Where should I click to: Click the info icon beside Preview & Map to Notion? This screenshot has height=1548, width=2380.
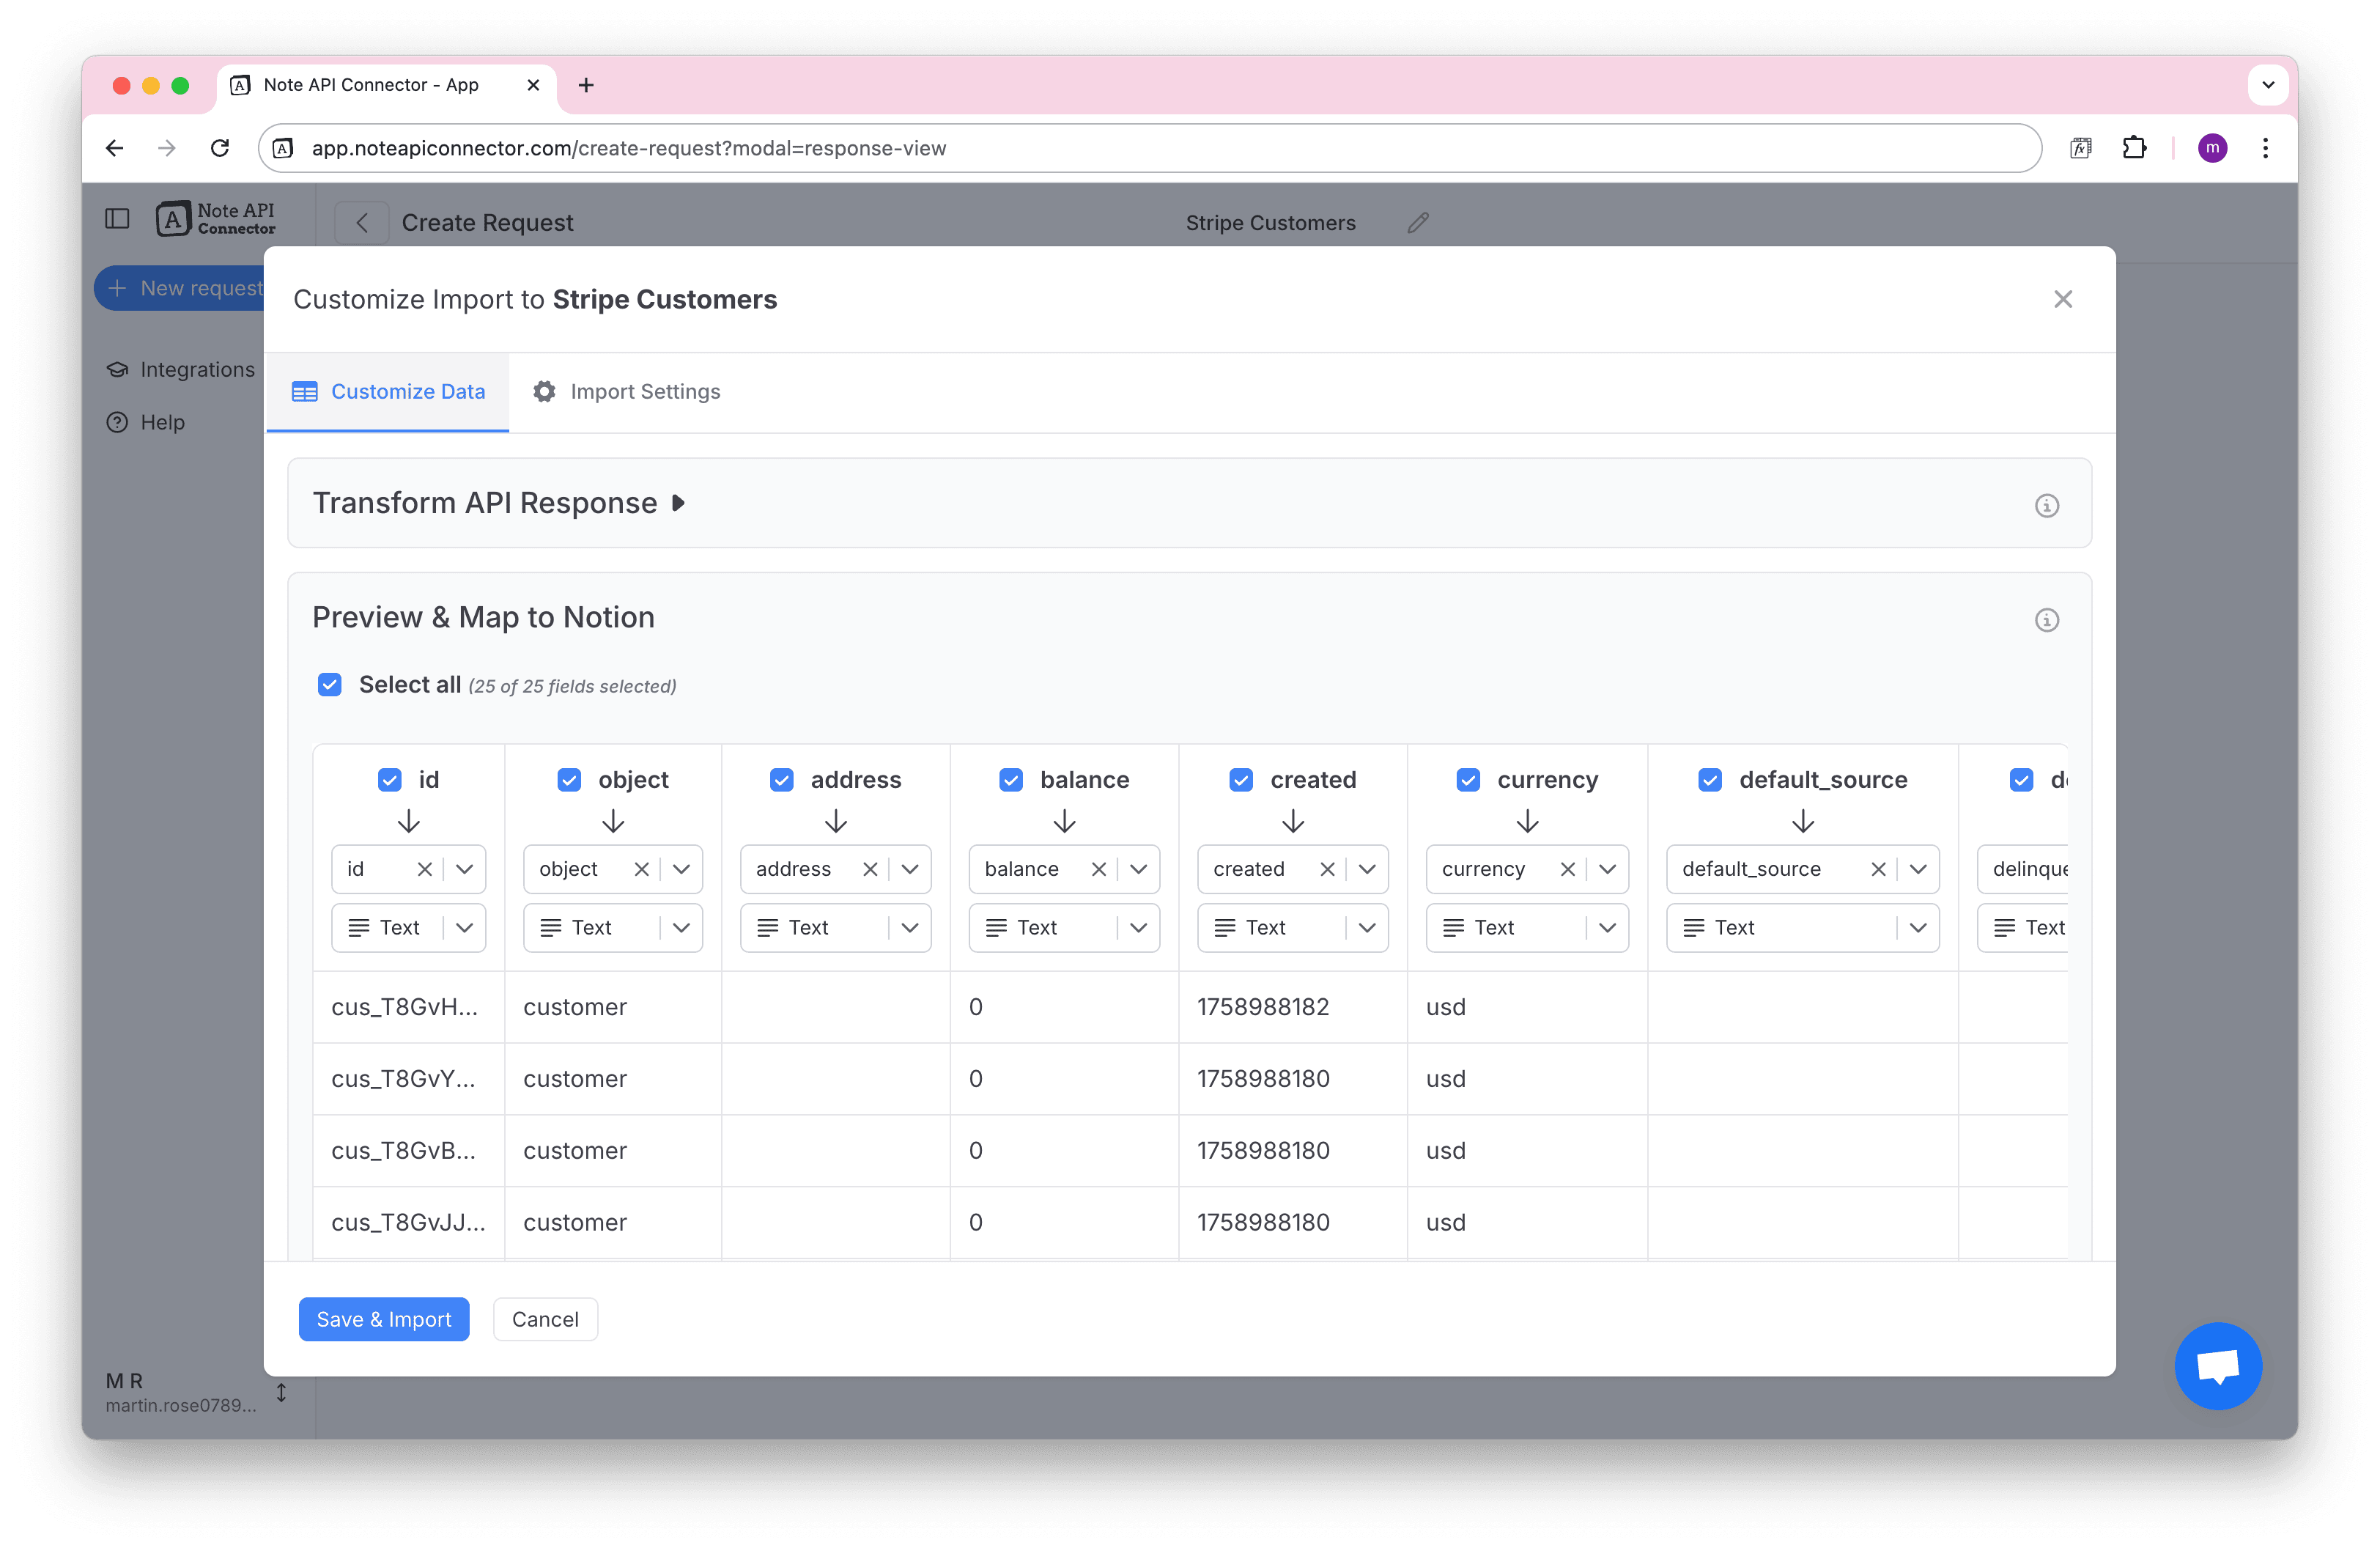pos(2046,620)
